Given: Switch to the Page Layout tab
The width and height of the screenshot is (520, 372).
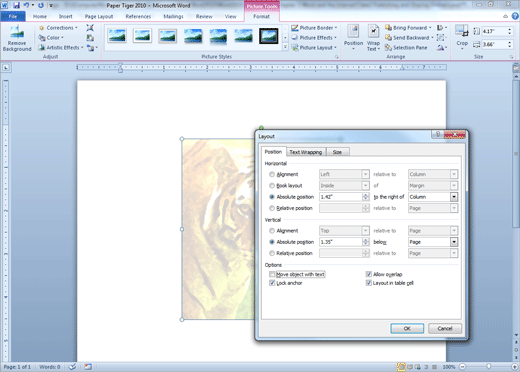Looking at the screenshot, I should click(99, 16).
